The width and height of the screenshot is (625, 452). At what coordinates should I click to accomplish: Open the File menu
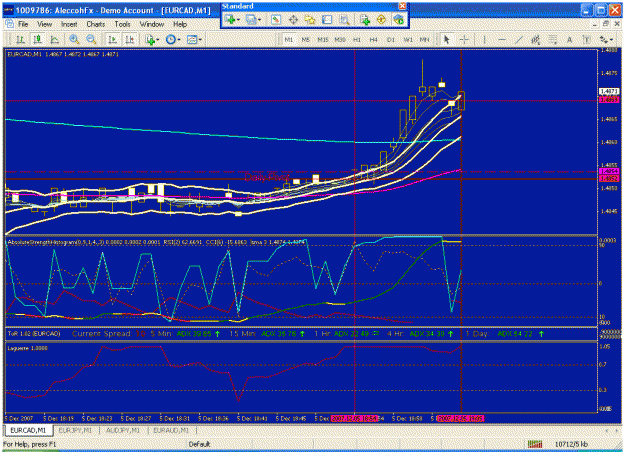[23, 24]
